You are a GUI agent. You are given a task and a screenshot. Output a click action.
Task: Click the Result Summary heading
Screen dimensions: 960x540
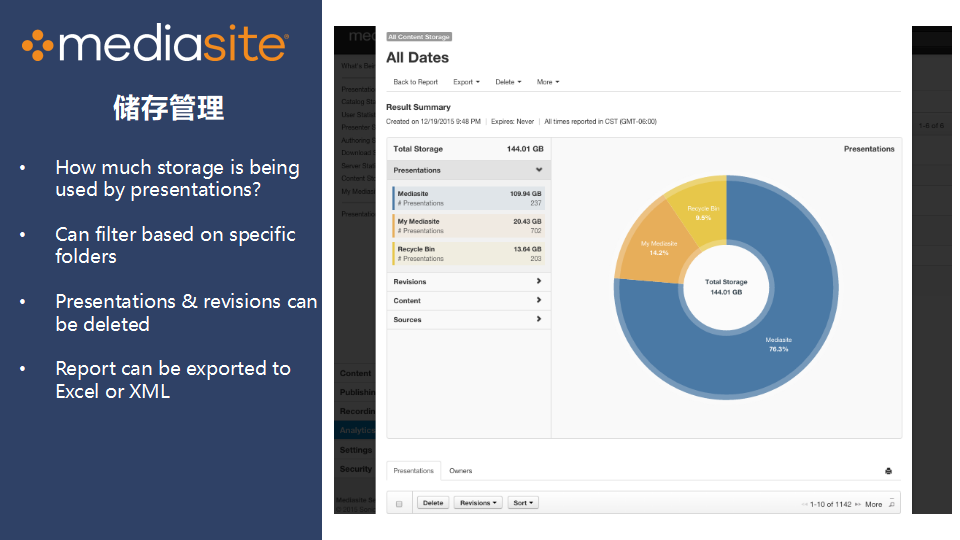[x=418, y=107]
